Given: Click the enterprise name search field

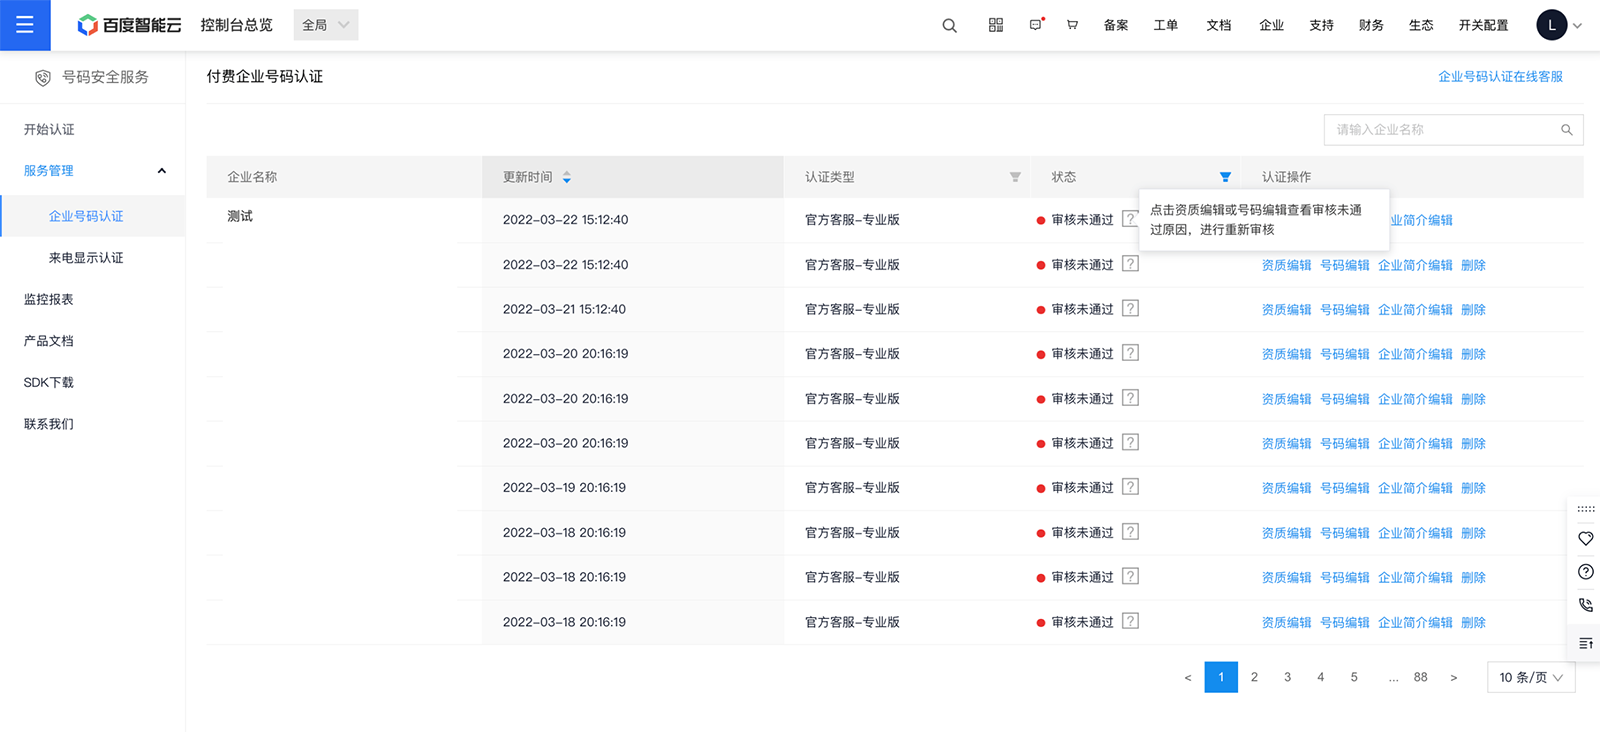Looking at the screenshot, I should (x=1453, y=130).
